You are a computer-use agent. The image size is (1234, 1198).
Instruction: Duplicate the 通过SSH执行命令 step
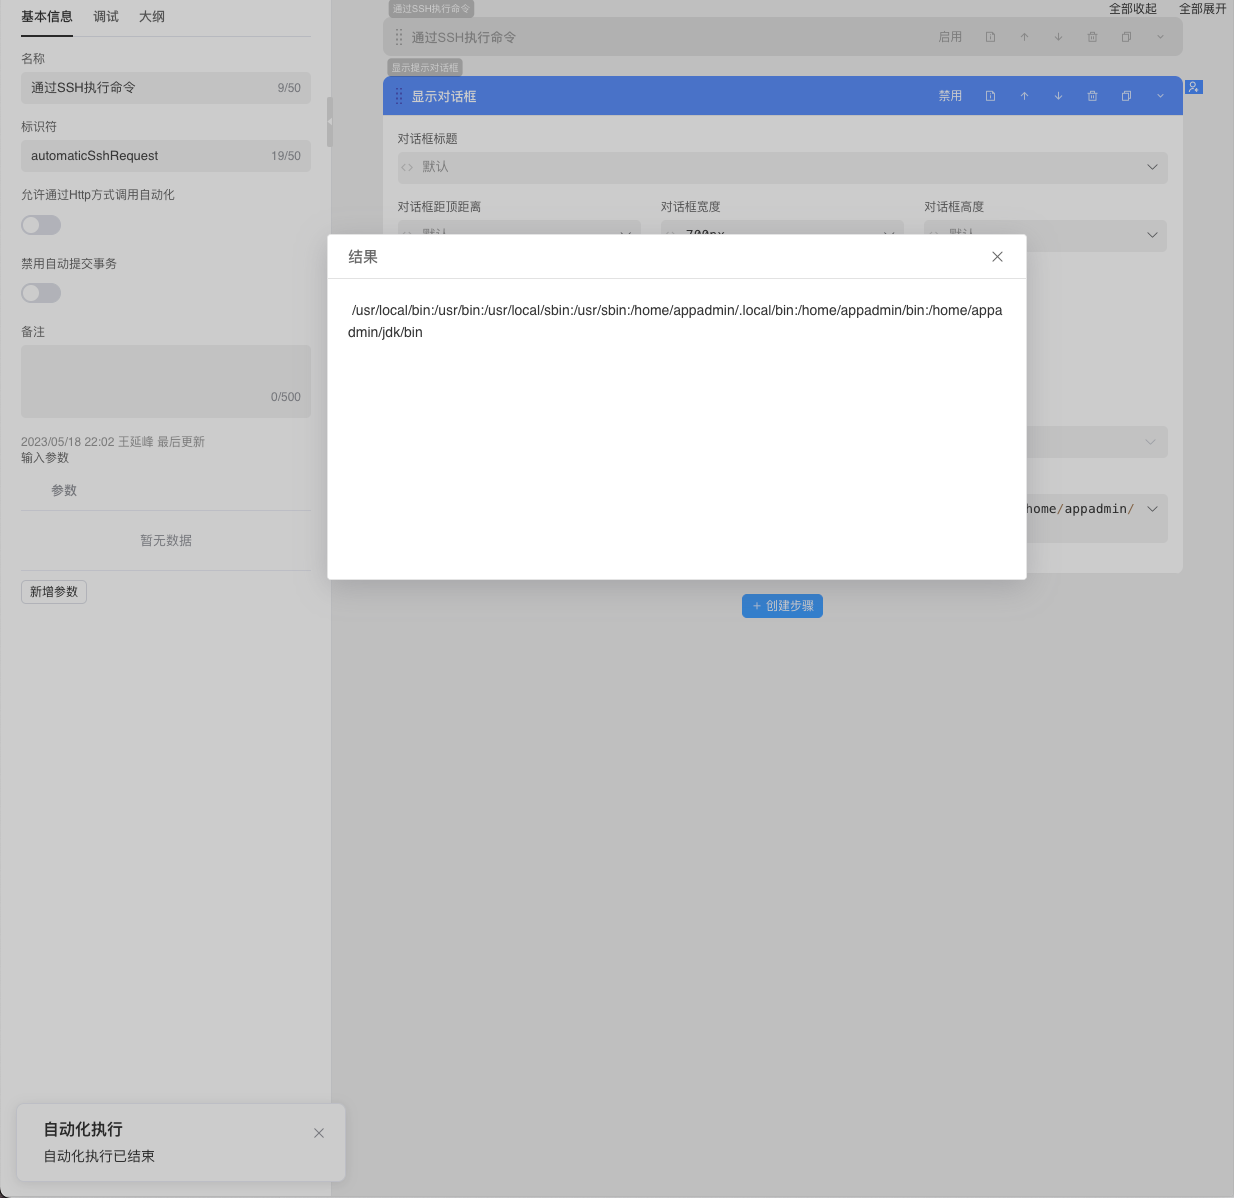1126,37
